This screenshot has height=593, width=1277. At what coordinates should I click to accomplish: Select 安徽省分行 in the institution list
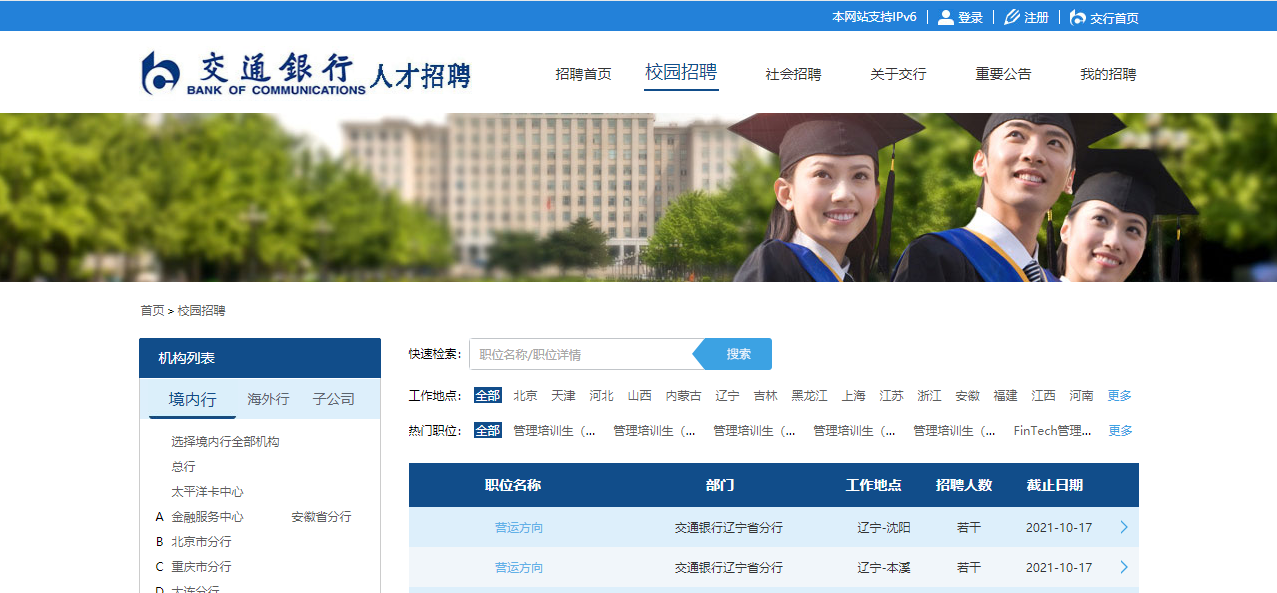click(321, 517)
